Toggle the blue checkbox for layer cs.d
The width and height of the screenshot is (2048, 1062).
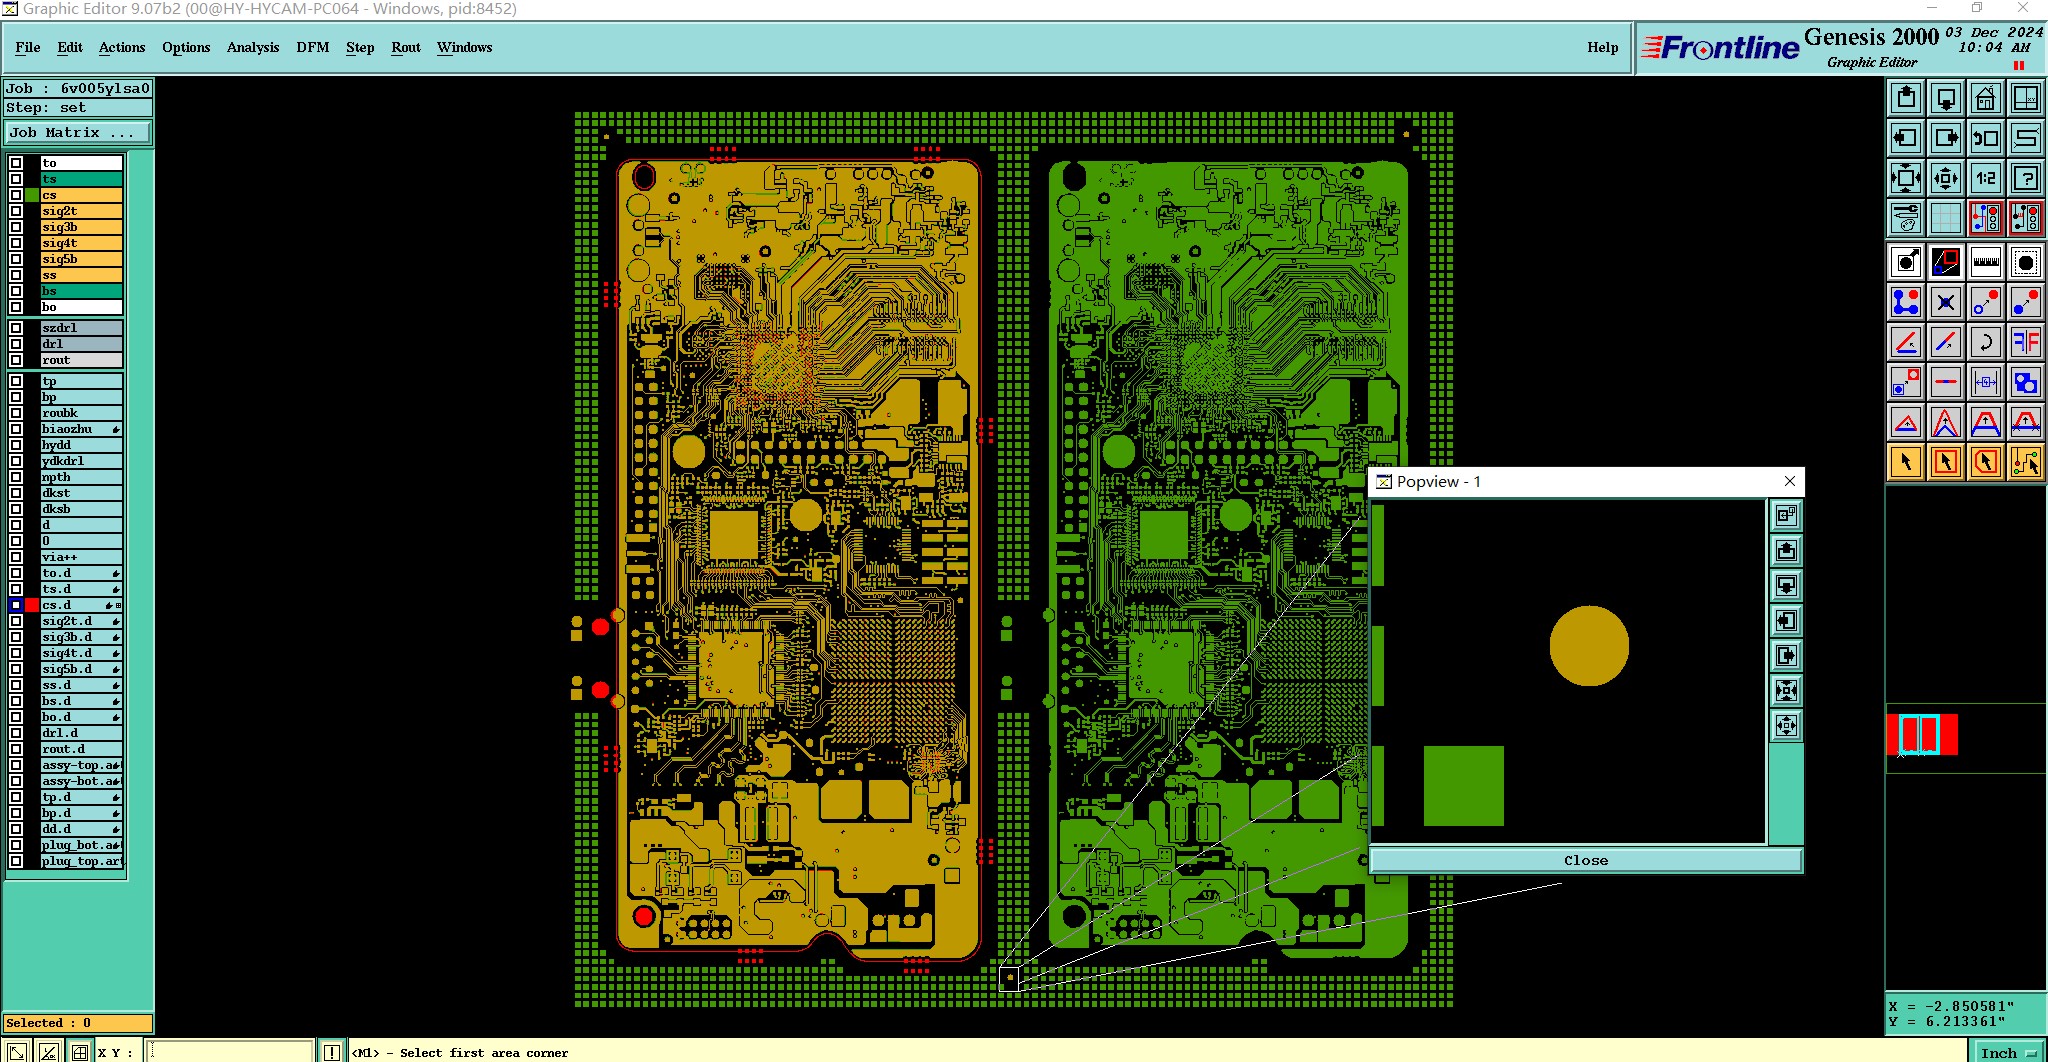click(16, 605)
